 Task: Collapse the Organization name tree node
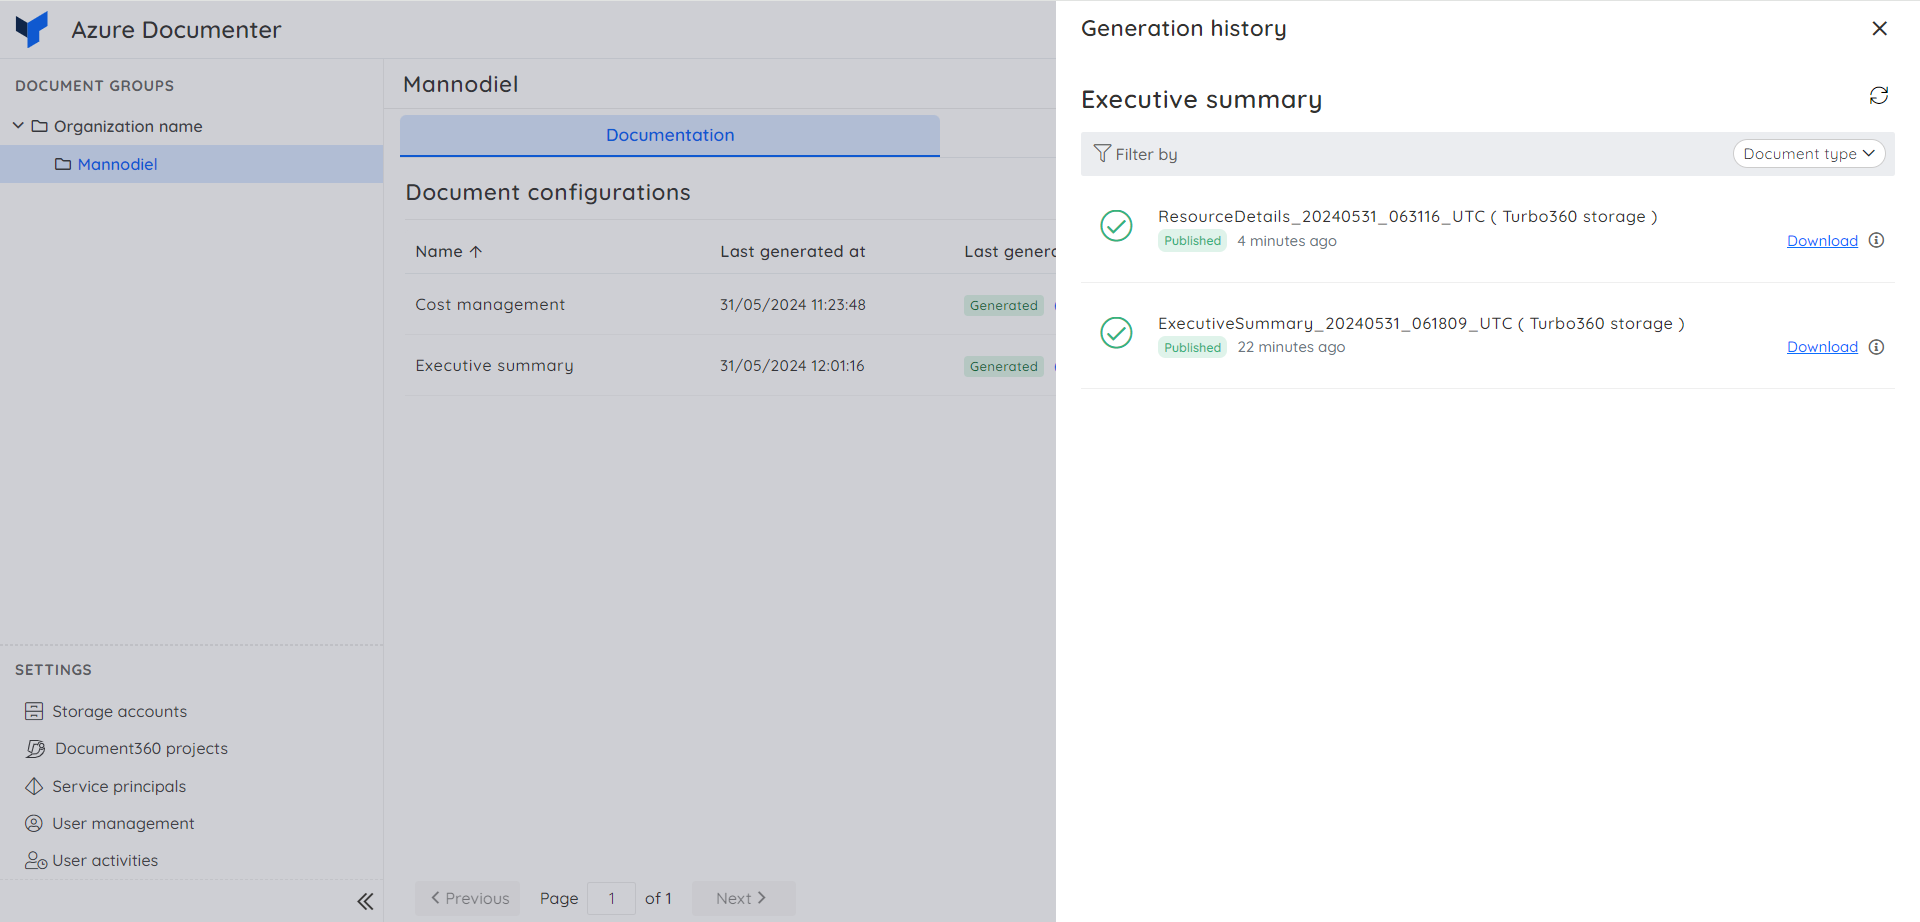tap(18, 125)
